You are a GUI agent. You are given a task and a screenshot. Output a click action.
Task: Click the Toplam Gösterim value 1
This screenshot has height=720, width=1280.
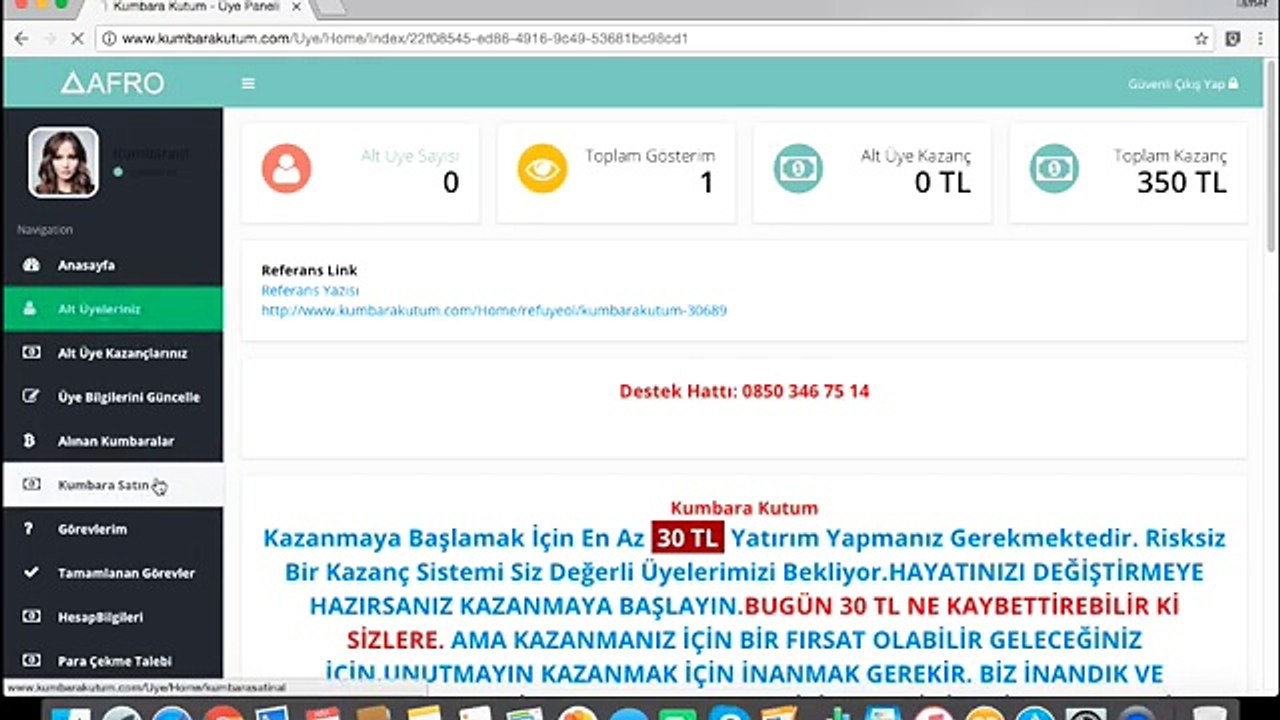(x=707, y=183)
